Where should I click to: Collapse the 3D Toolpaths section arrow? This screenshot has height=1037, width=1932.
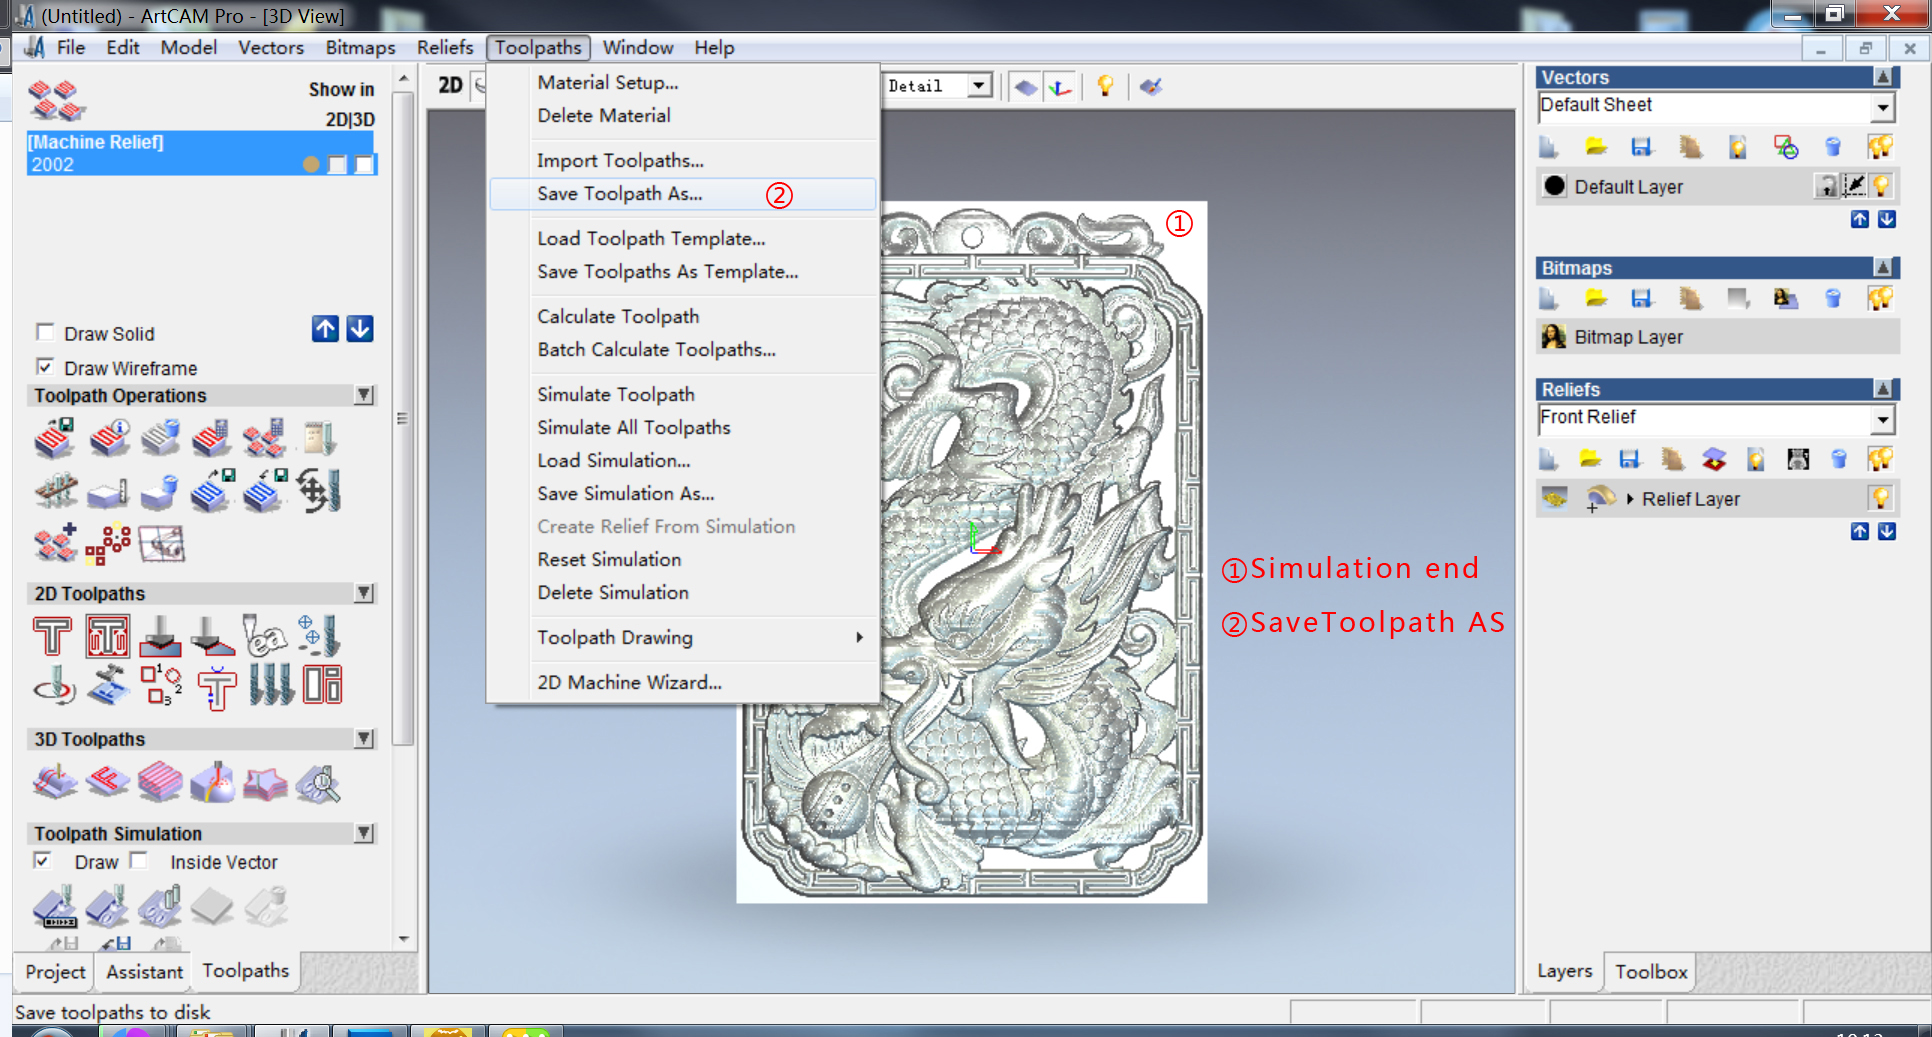coord(365,738)
